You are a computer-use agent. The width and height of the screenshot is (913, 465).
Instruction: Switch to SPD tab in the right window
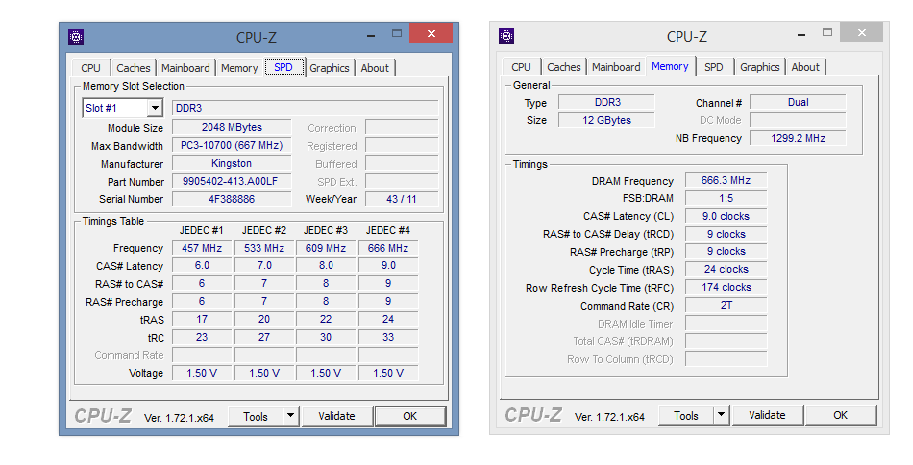[714, 67]
